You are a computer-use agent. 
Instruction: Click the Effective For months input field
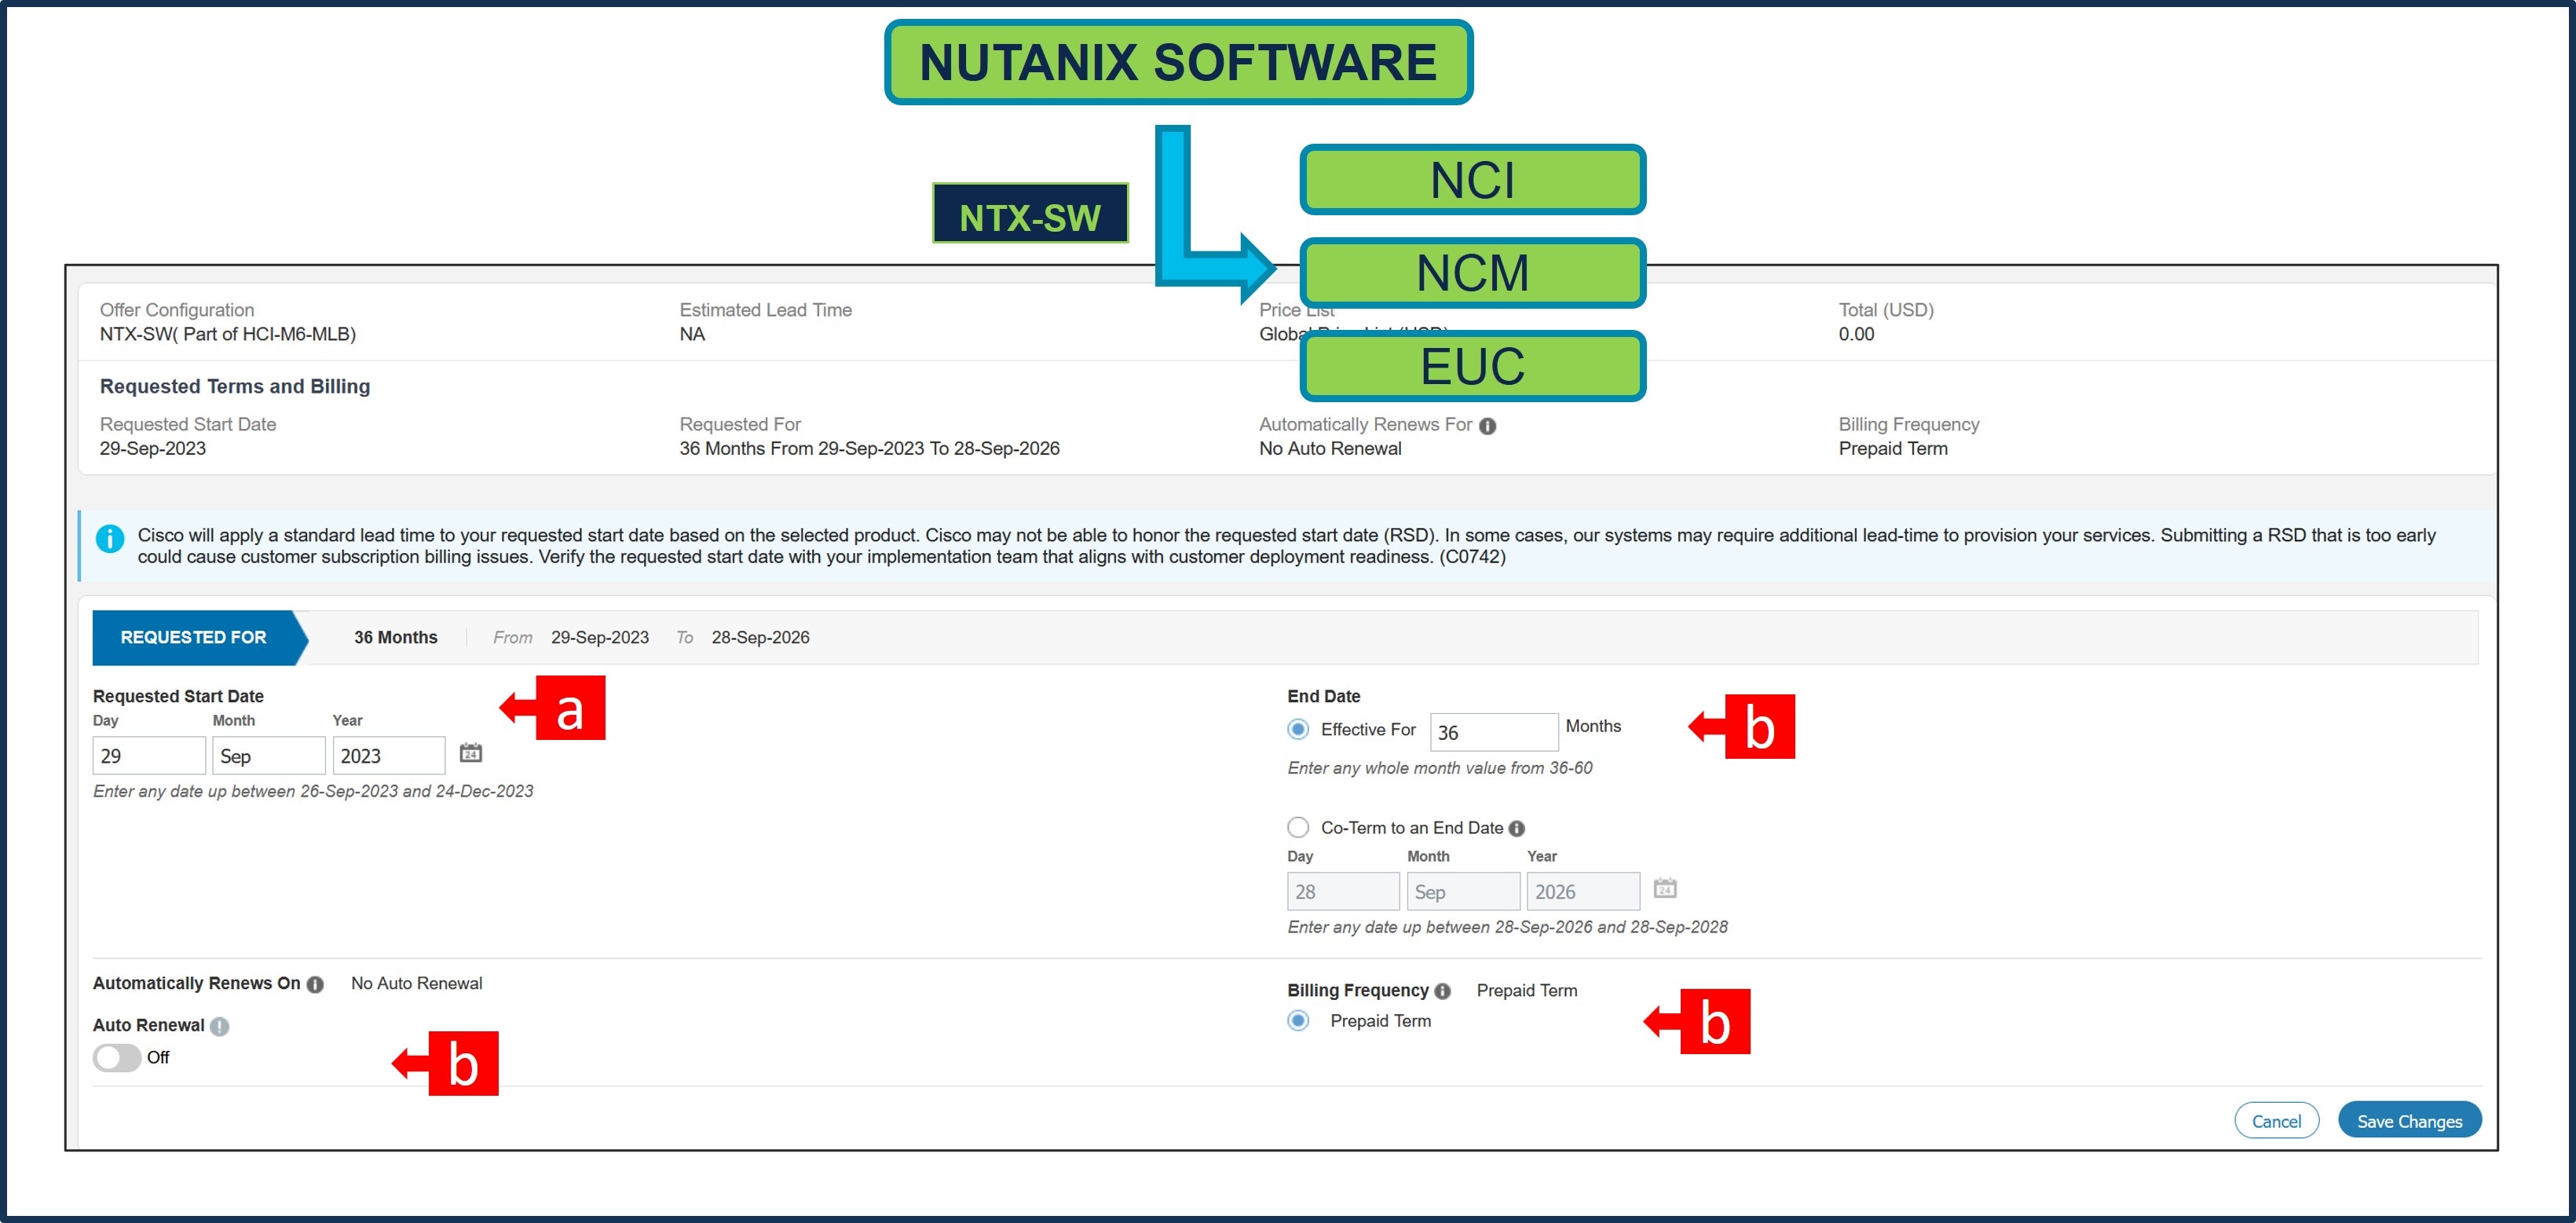[x=1494, y=731]
